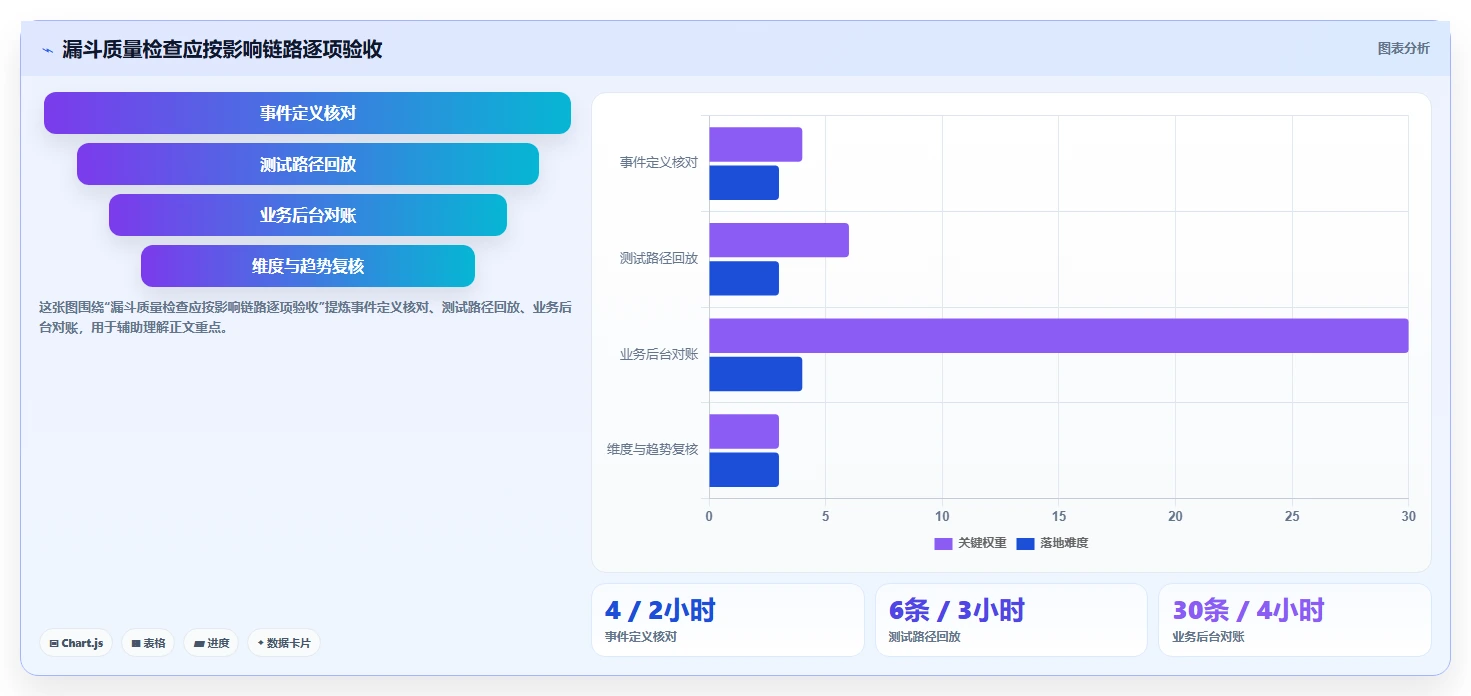Click the purple 关键权重 bar for 事件定义核对
This screenshot has width=1471, height=696.
tap(755, 144)
